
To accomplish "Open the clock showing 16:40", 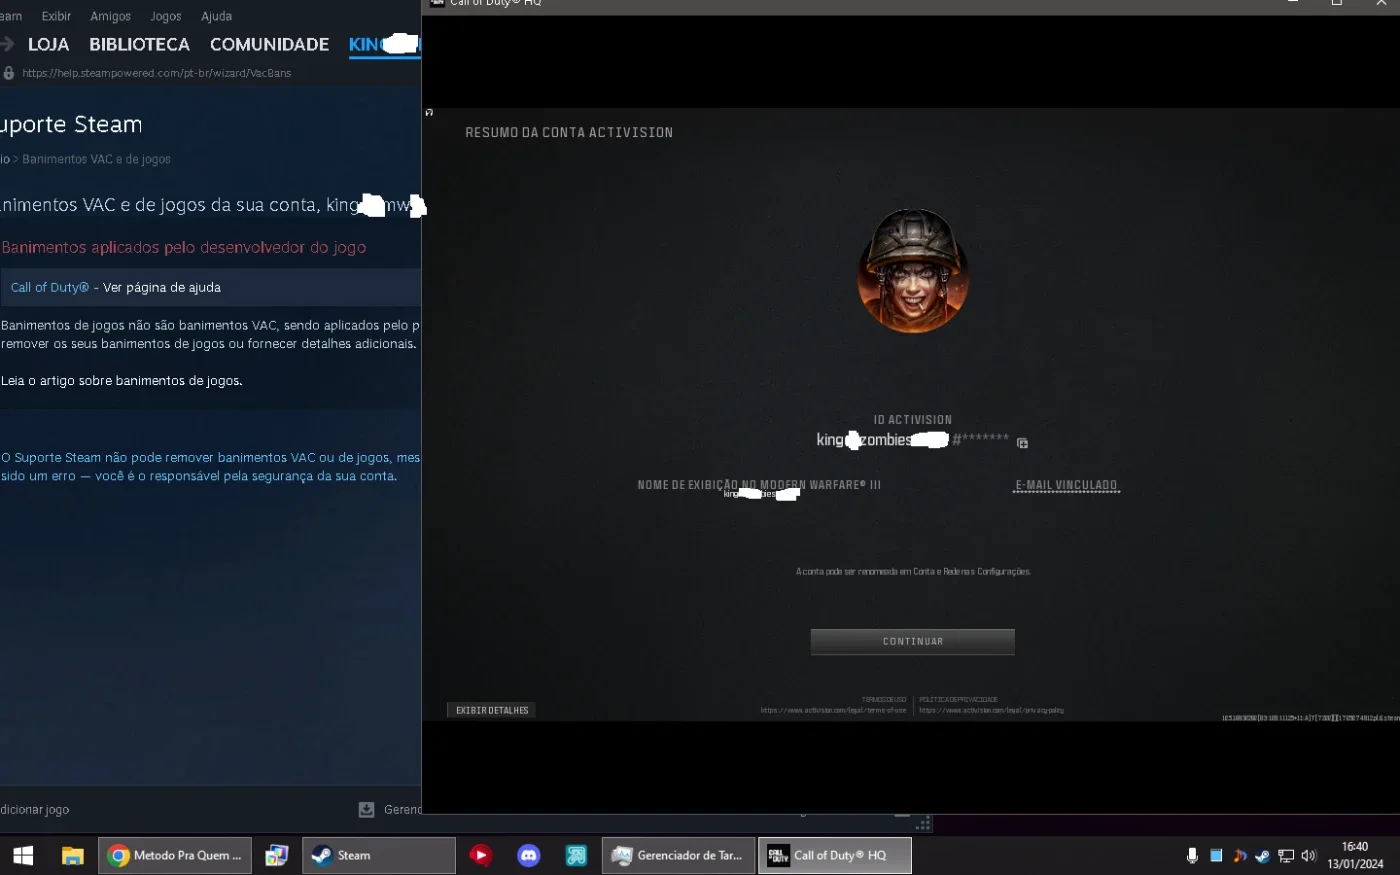I will tap(1355, 855).
